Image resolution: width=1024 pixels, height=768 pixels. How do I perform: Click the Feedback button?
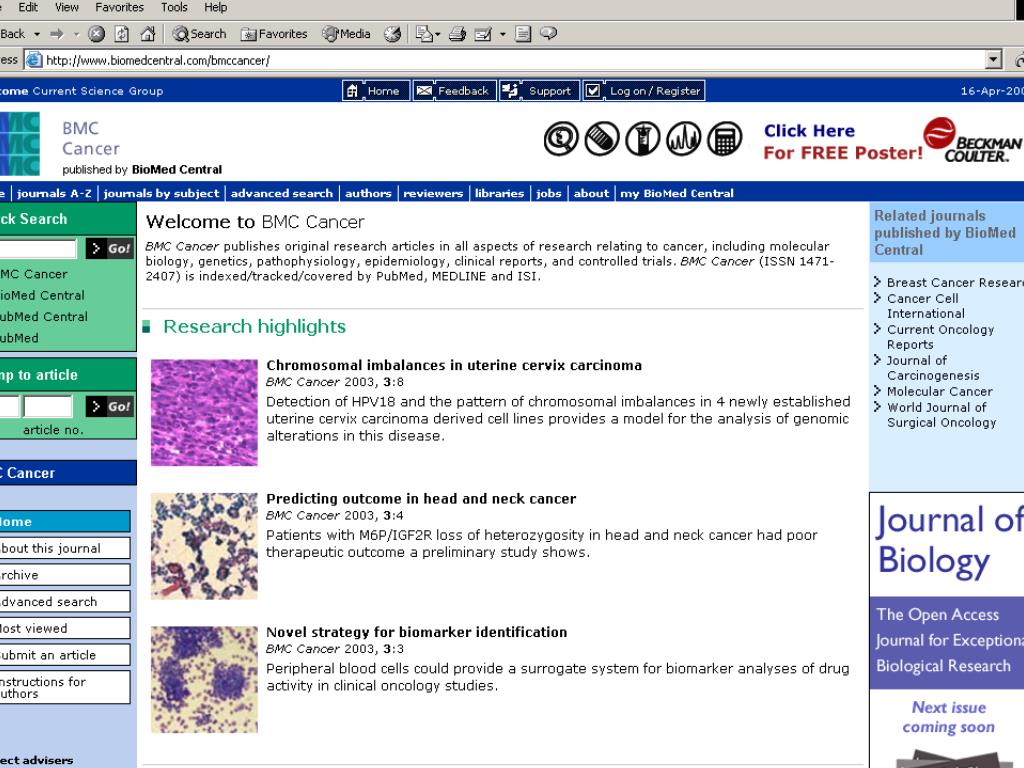click(455, 91)
